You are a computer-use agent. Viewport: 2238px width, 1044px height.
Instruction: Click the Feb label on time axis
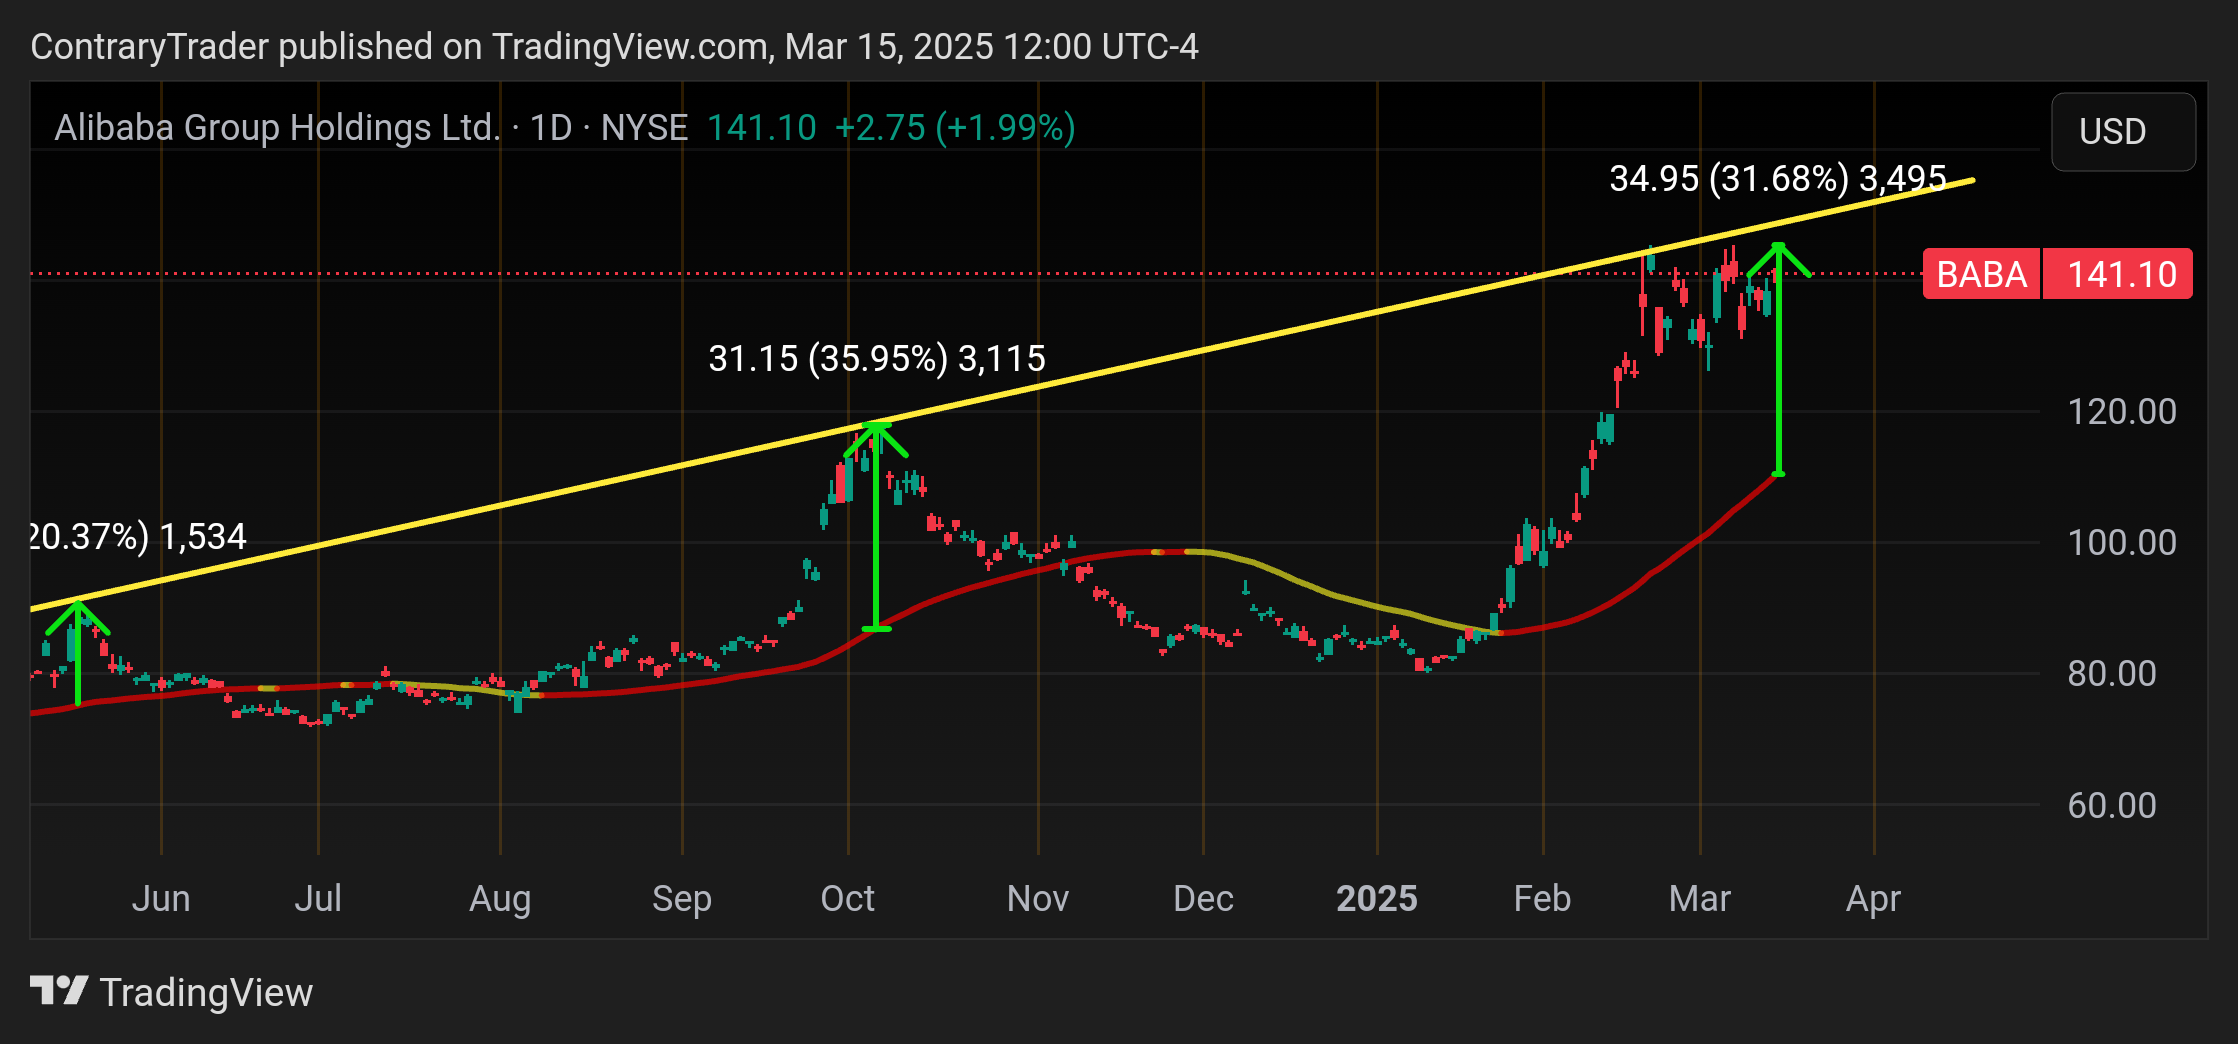click(x=1542, y=898)
